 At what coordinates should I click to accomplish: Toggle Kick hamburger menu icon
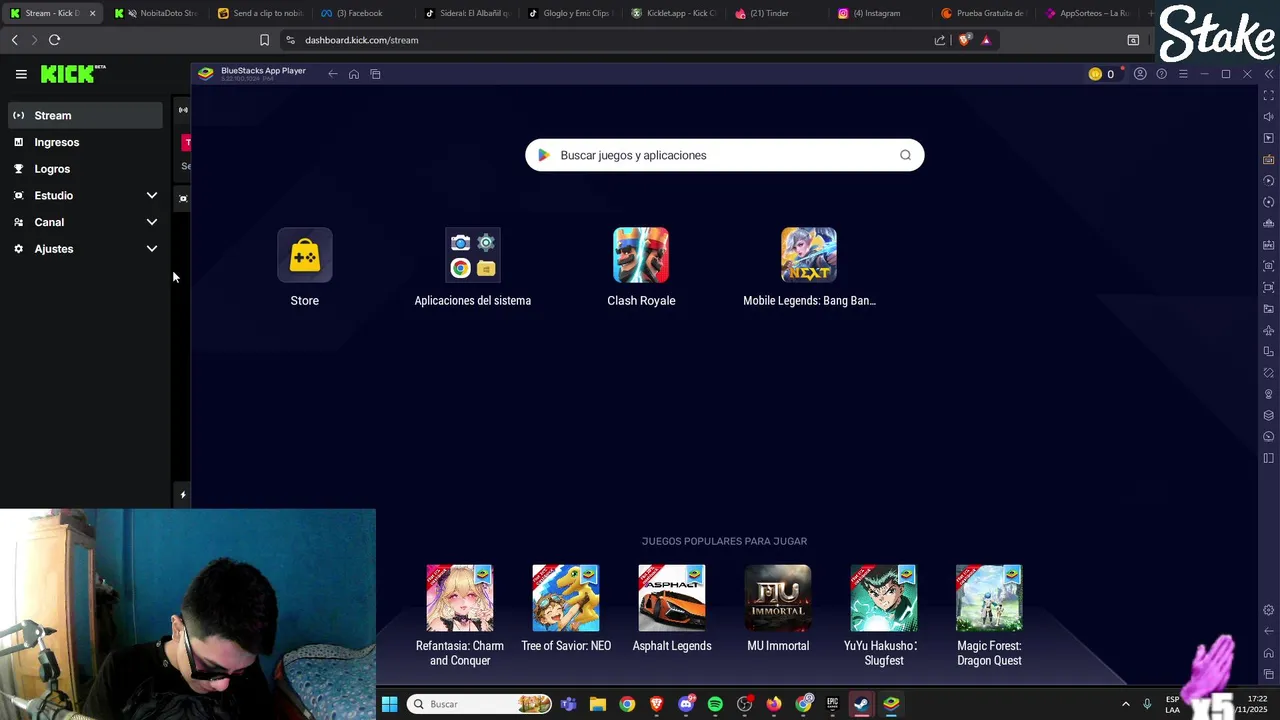point(21,74)
